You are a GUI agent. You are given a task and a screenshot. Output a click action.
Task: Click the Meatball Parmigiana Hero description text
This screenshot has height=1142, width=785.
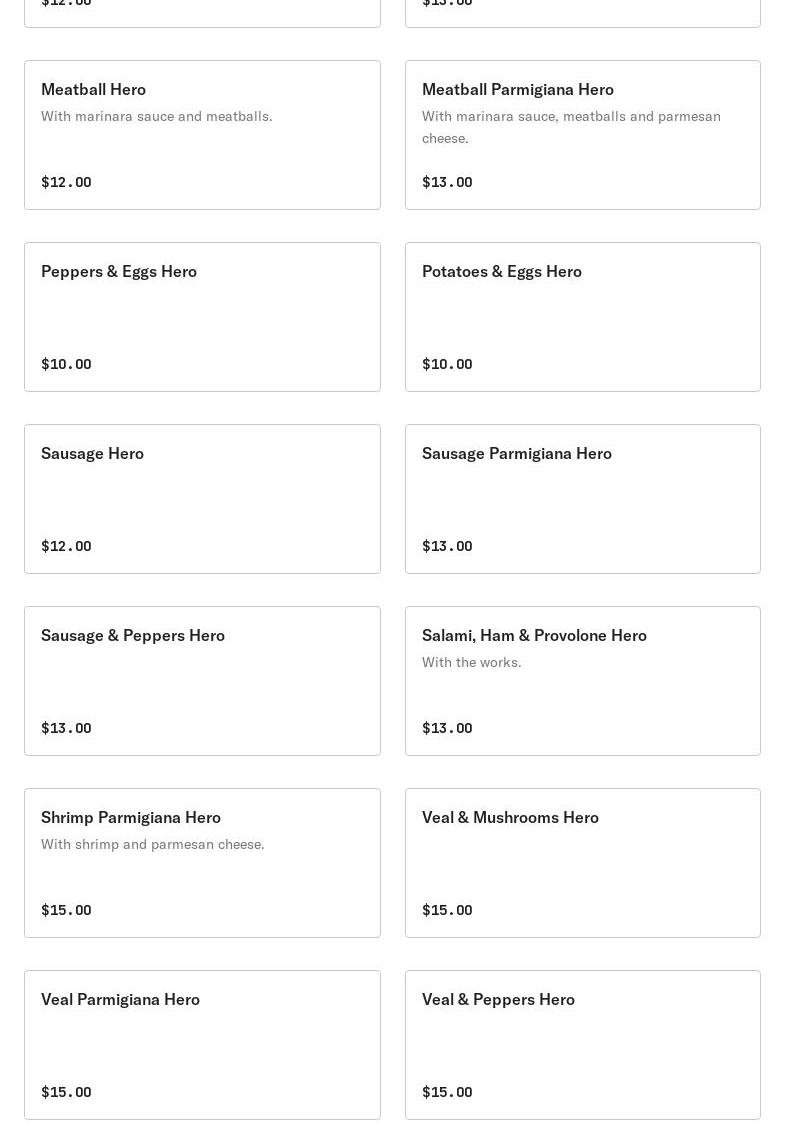click(x=571, y=127)
